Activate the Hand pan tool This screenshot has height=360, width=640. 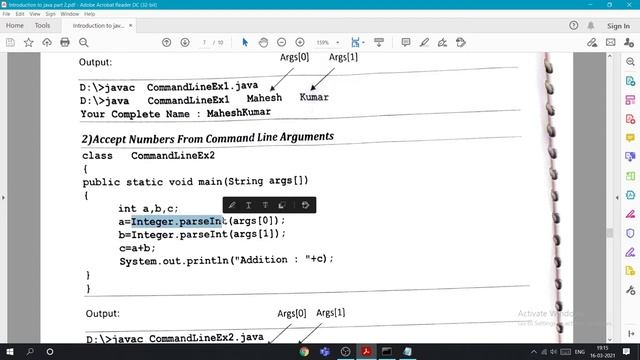coord(263,42)
